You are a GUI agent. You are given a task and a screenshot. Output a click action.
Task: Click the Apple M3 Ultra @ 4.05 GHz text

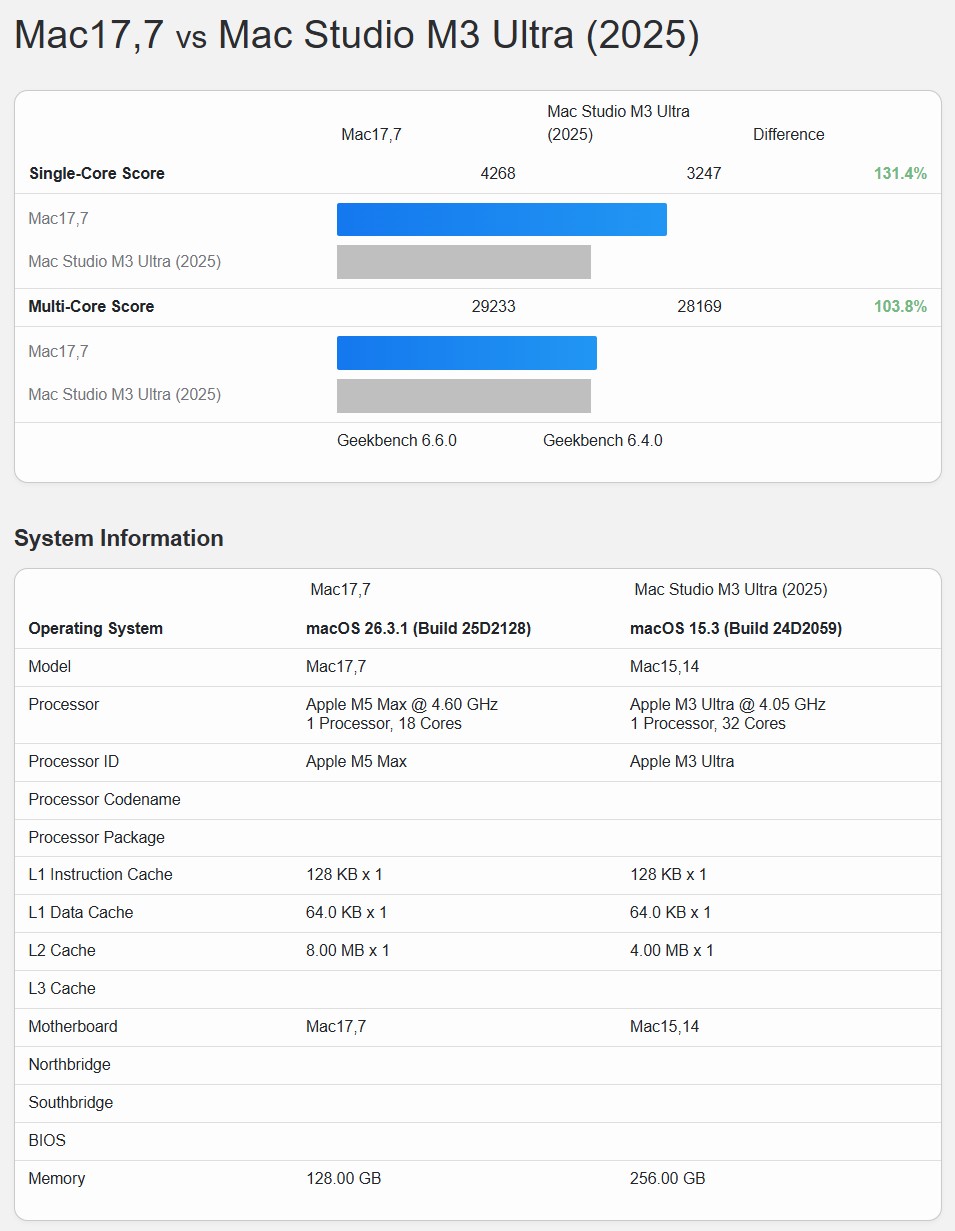tap(727, 705)
